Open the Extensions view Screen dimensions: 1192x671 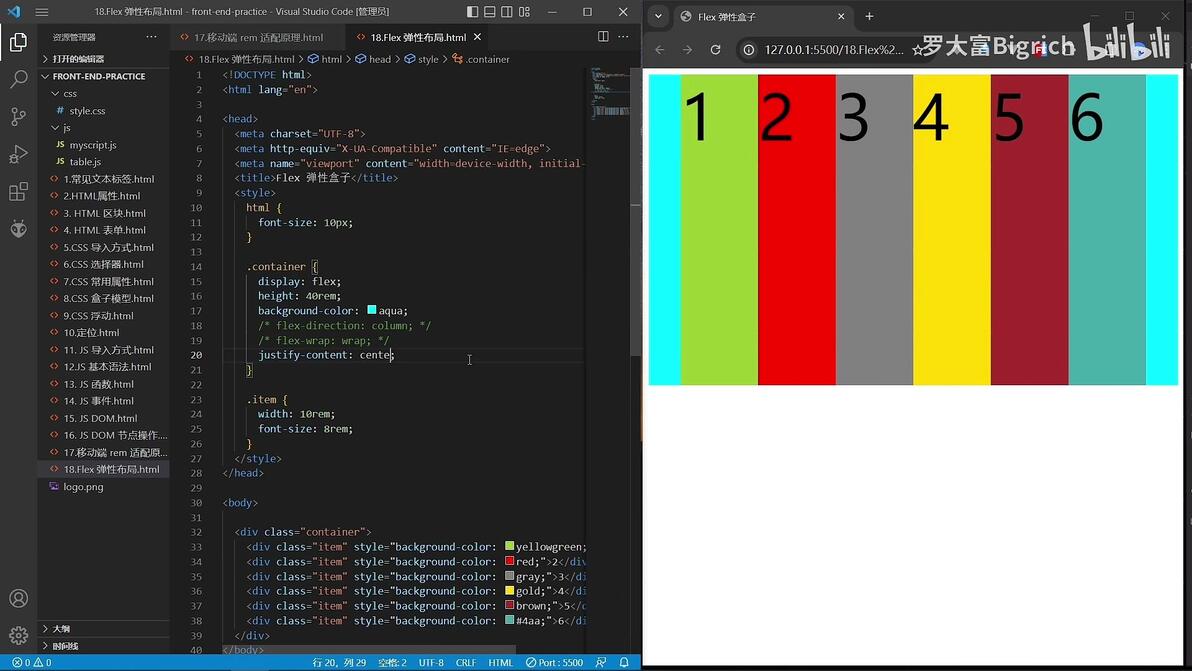click(x=18, y=191)
